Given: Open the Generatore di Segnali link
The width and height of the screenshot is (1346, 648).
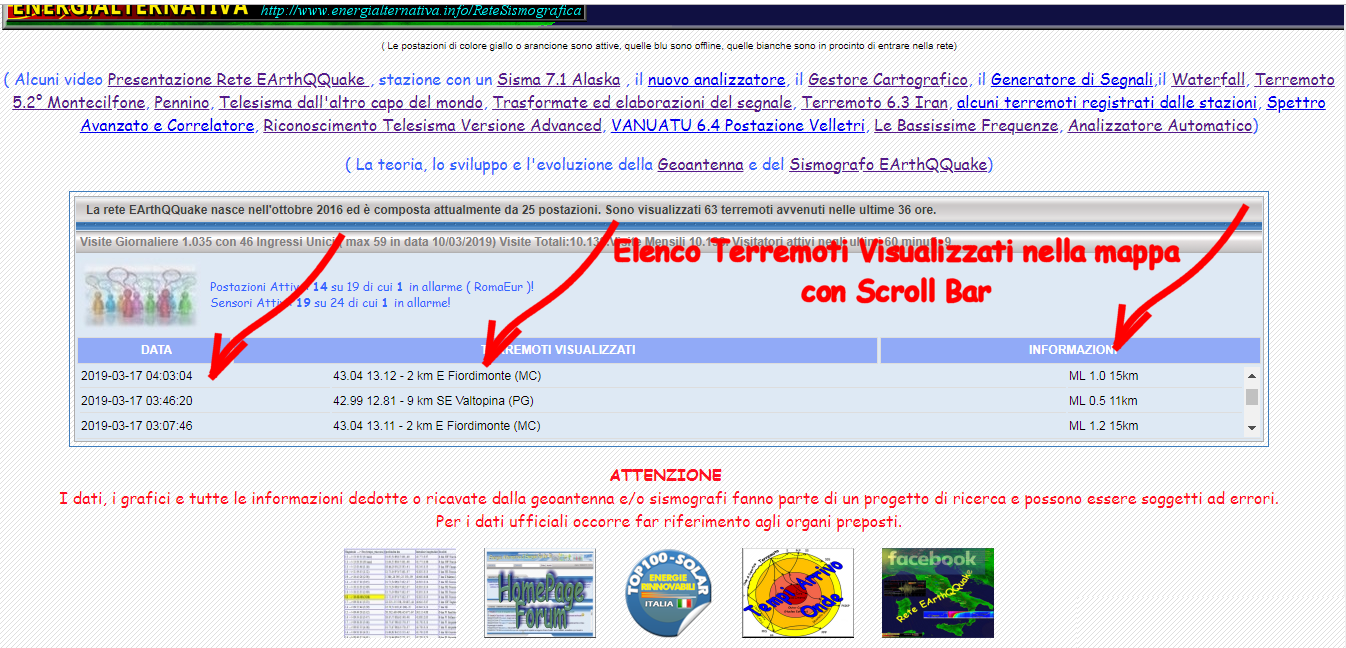Looking at the screenshot, I should (x=1073, y=79).
